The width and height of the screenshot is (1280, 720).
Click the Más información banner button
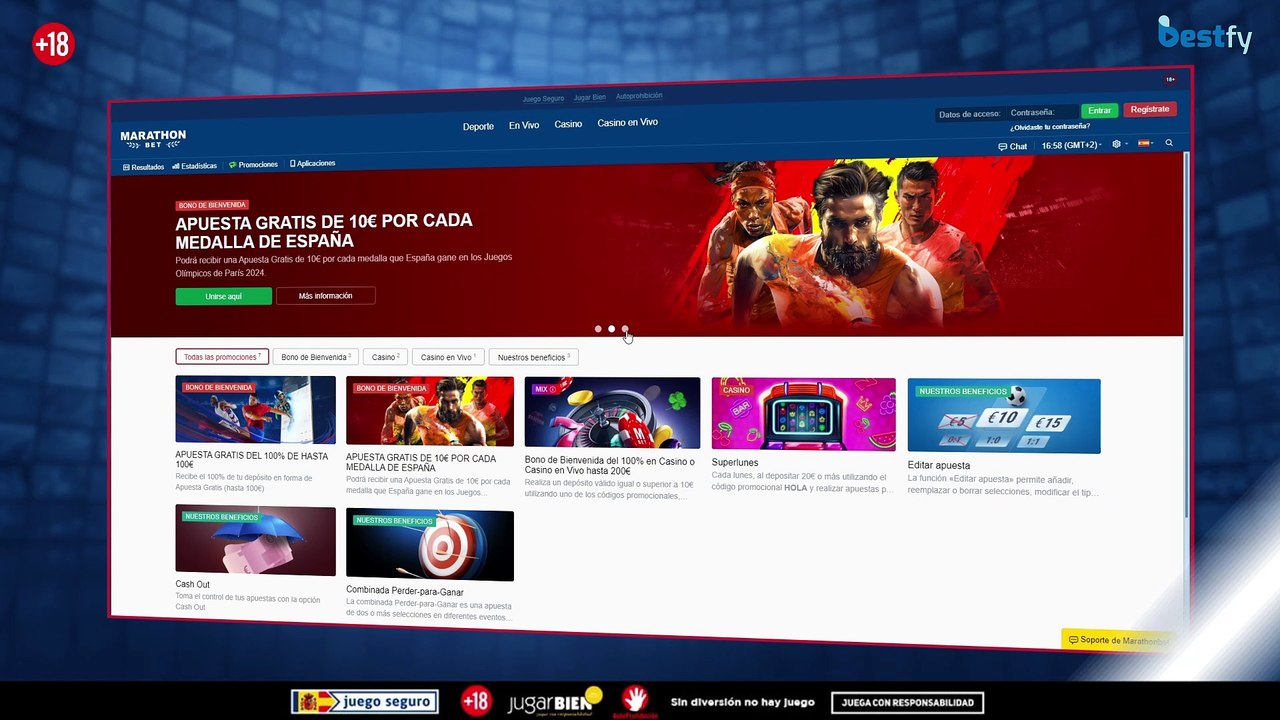(326, 296)
